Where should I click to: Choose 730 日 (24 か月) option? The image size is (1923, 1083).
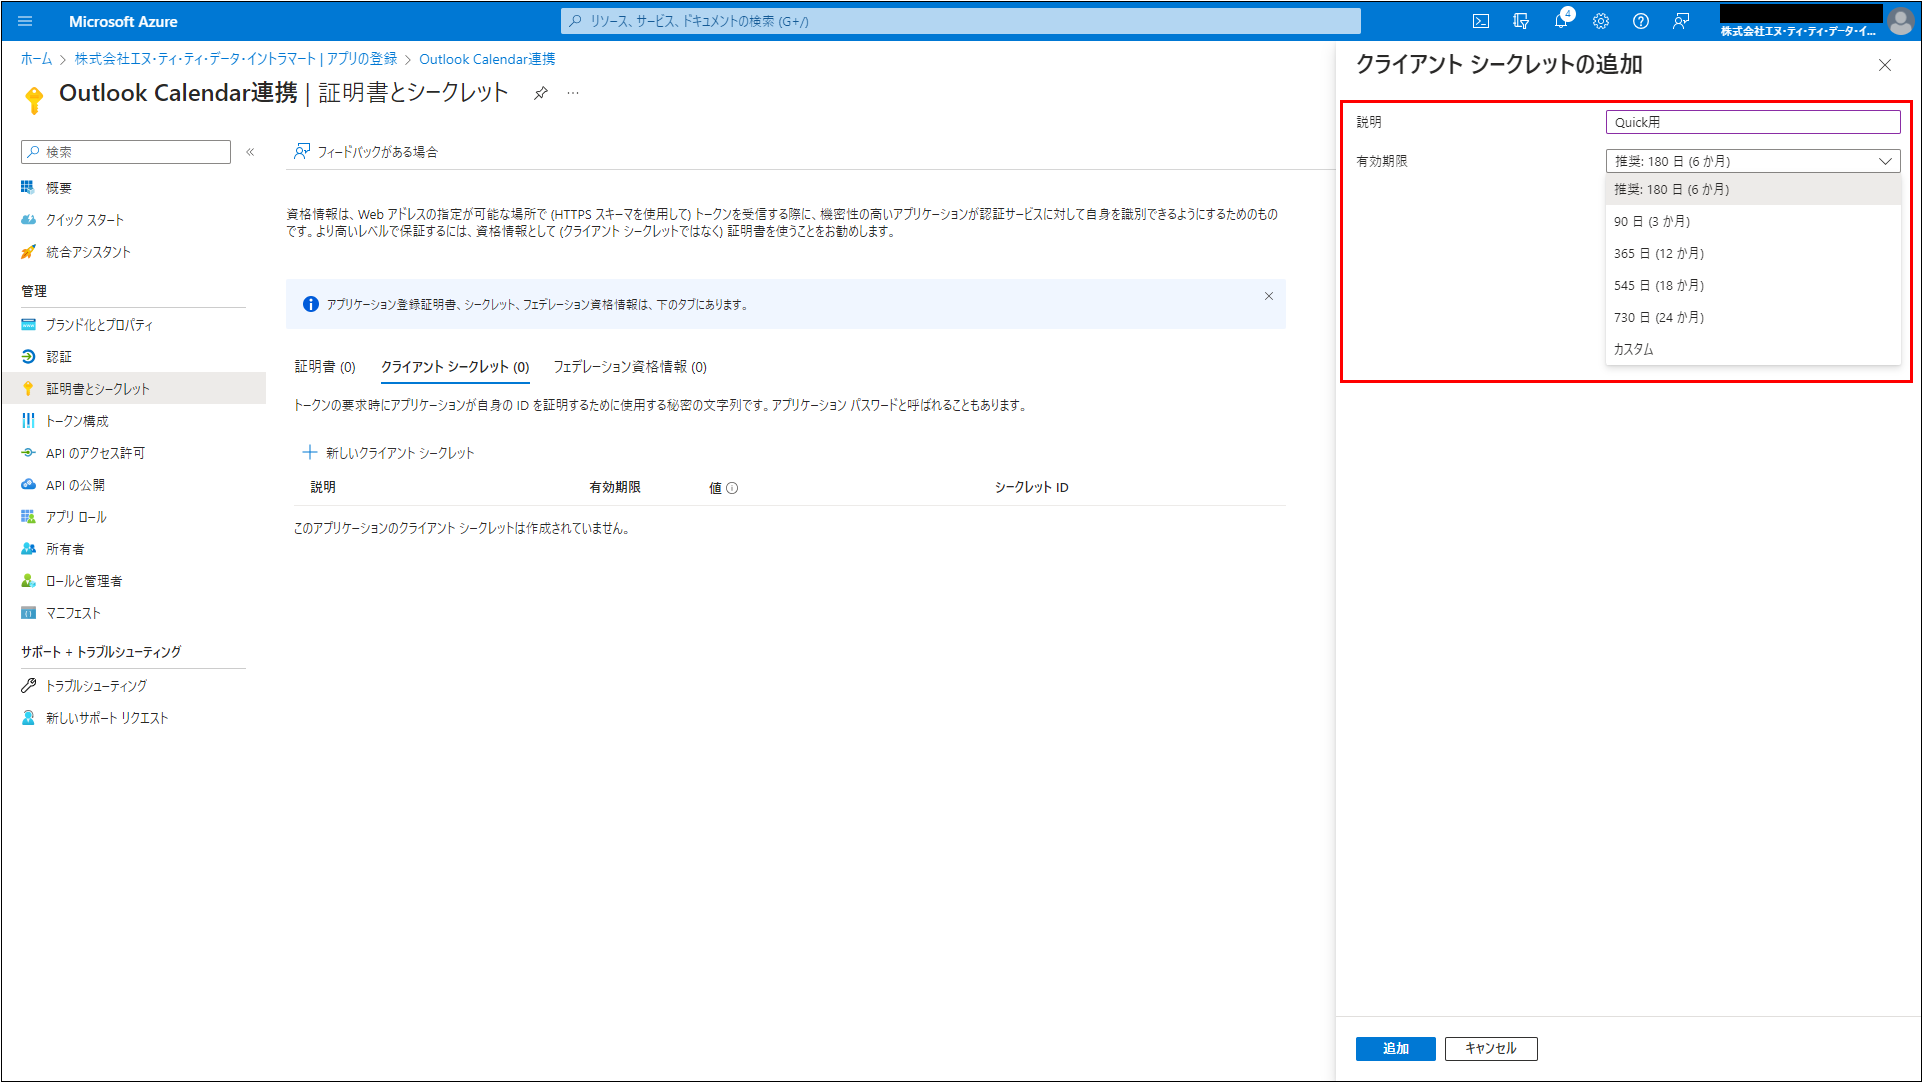tap(1753, 317)
